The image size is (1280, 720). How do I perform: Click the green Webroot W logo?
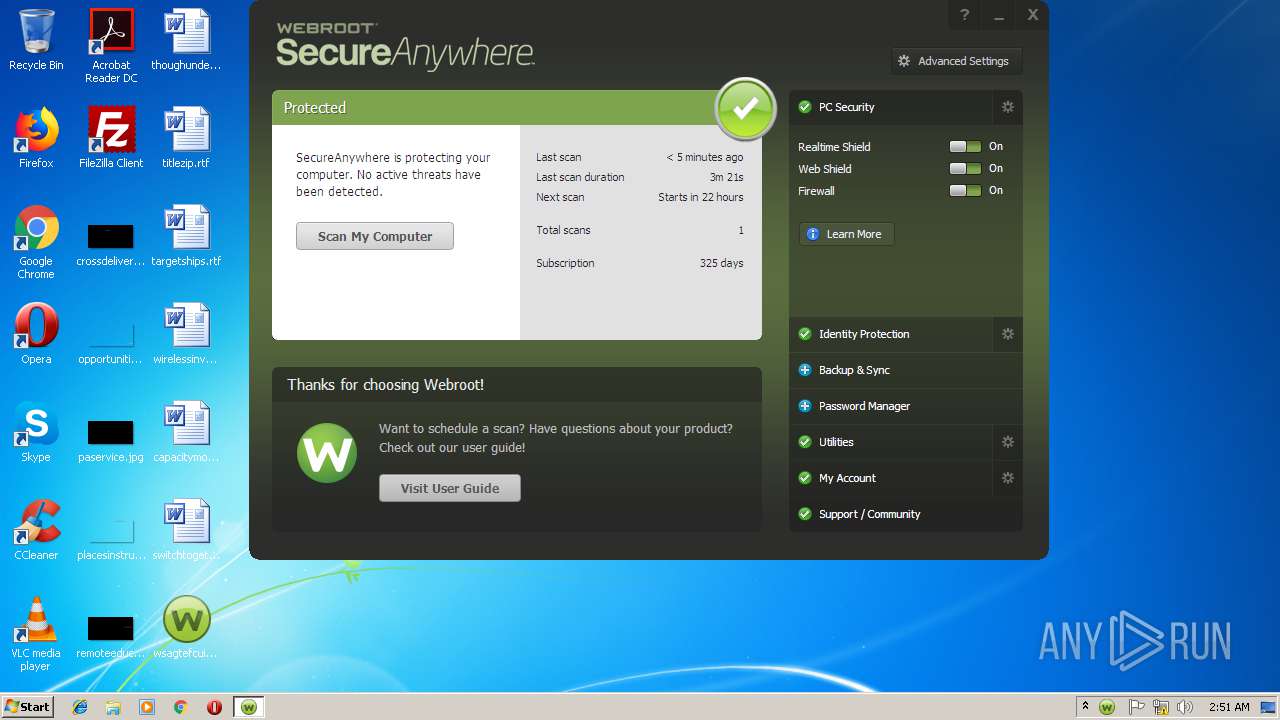pyautogui.click(x=326, y=454)
